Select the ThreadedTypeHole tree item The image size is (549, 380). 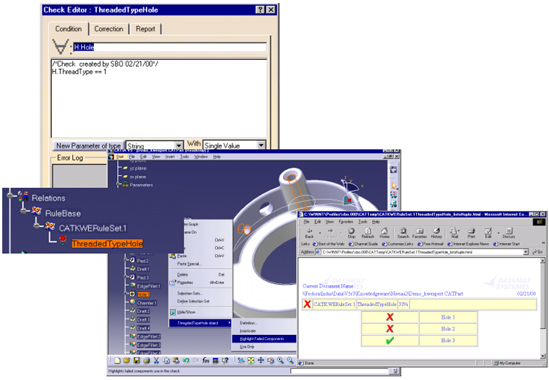click(107, 243)
